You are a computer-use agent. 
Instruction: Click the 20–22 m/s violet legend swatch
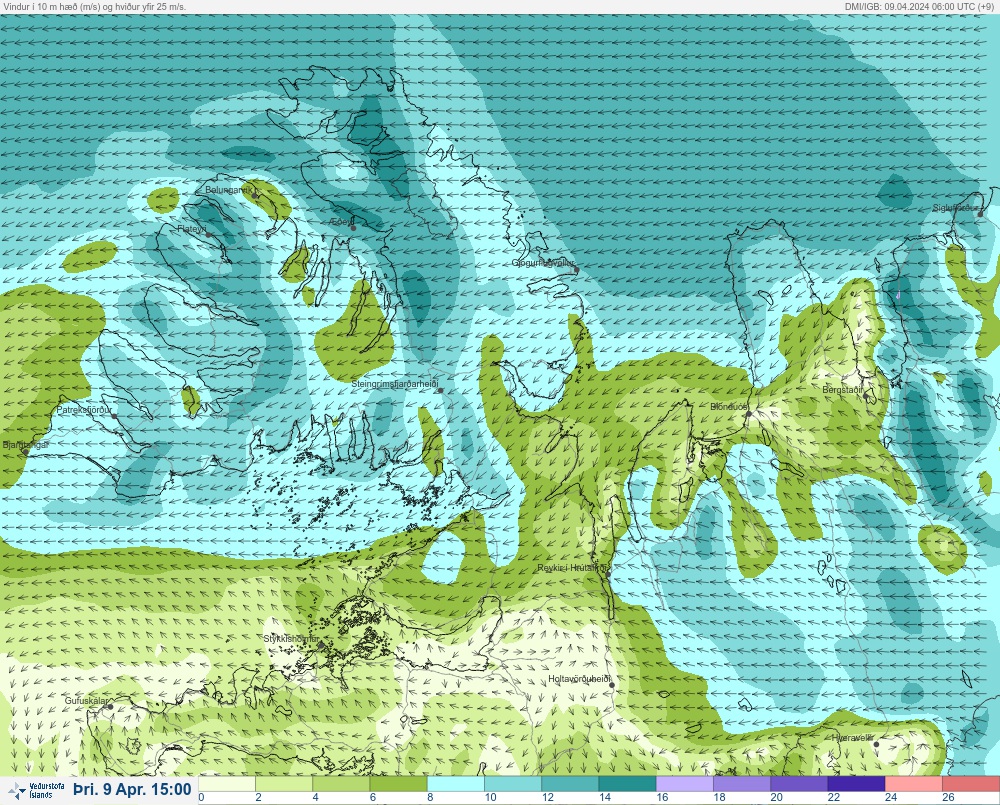tap(799, 783)
